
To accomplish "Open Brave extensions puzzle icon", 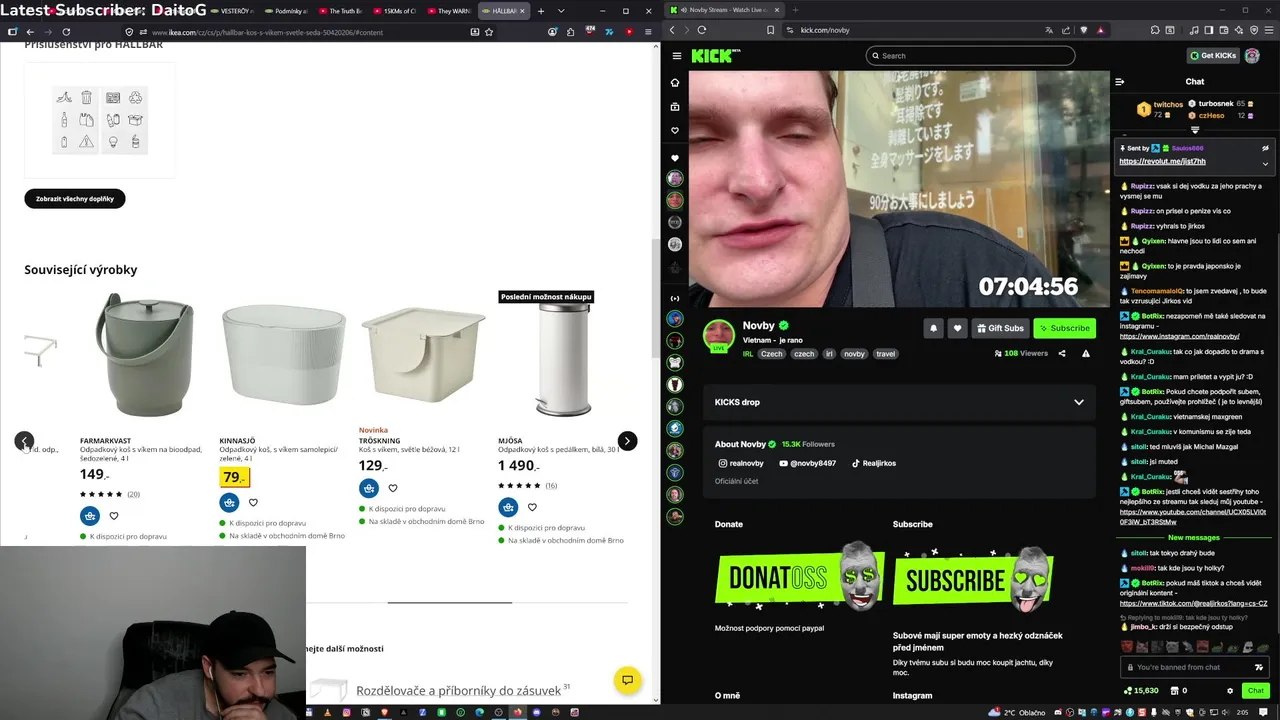I will click(x=1155, y=30).
